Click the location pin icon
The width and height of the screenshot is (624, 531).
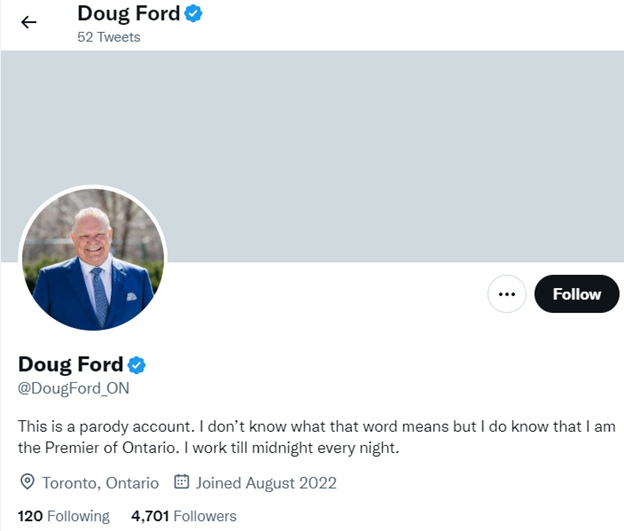[27, 482]
